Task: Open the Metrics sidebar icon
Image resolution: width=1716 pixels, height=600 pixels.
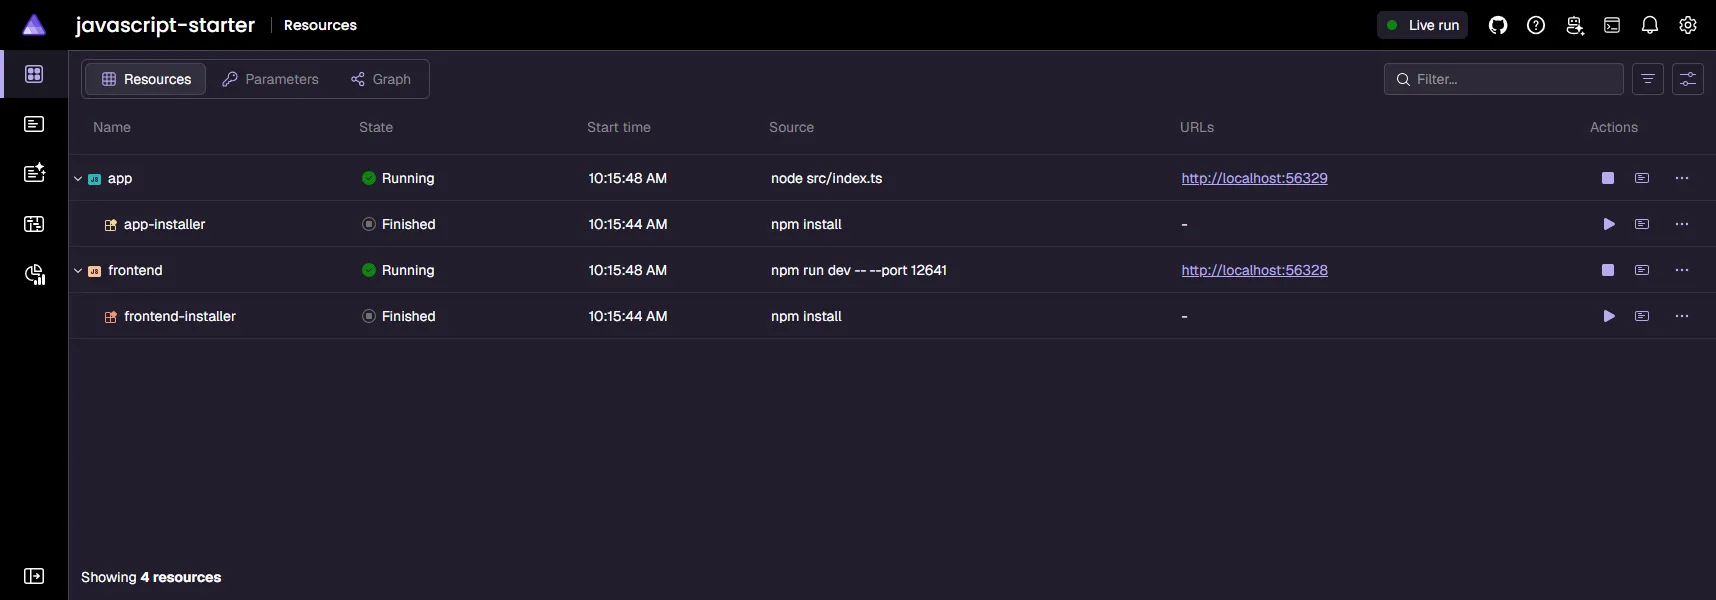Action: pyautogui.click(x=35, y=274)
